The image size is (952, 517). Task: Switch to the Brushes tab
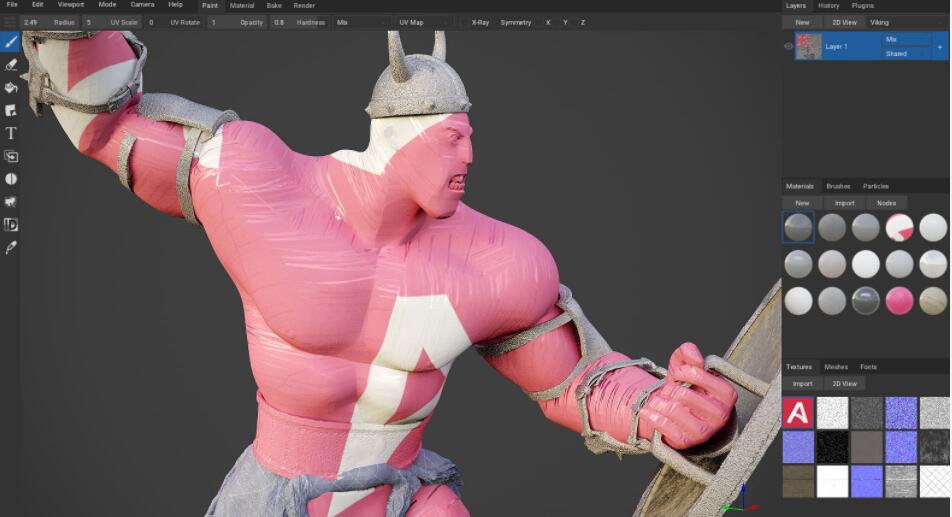coord(838,186)
